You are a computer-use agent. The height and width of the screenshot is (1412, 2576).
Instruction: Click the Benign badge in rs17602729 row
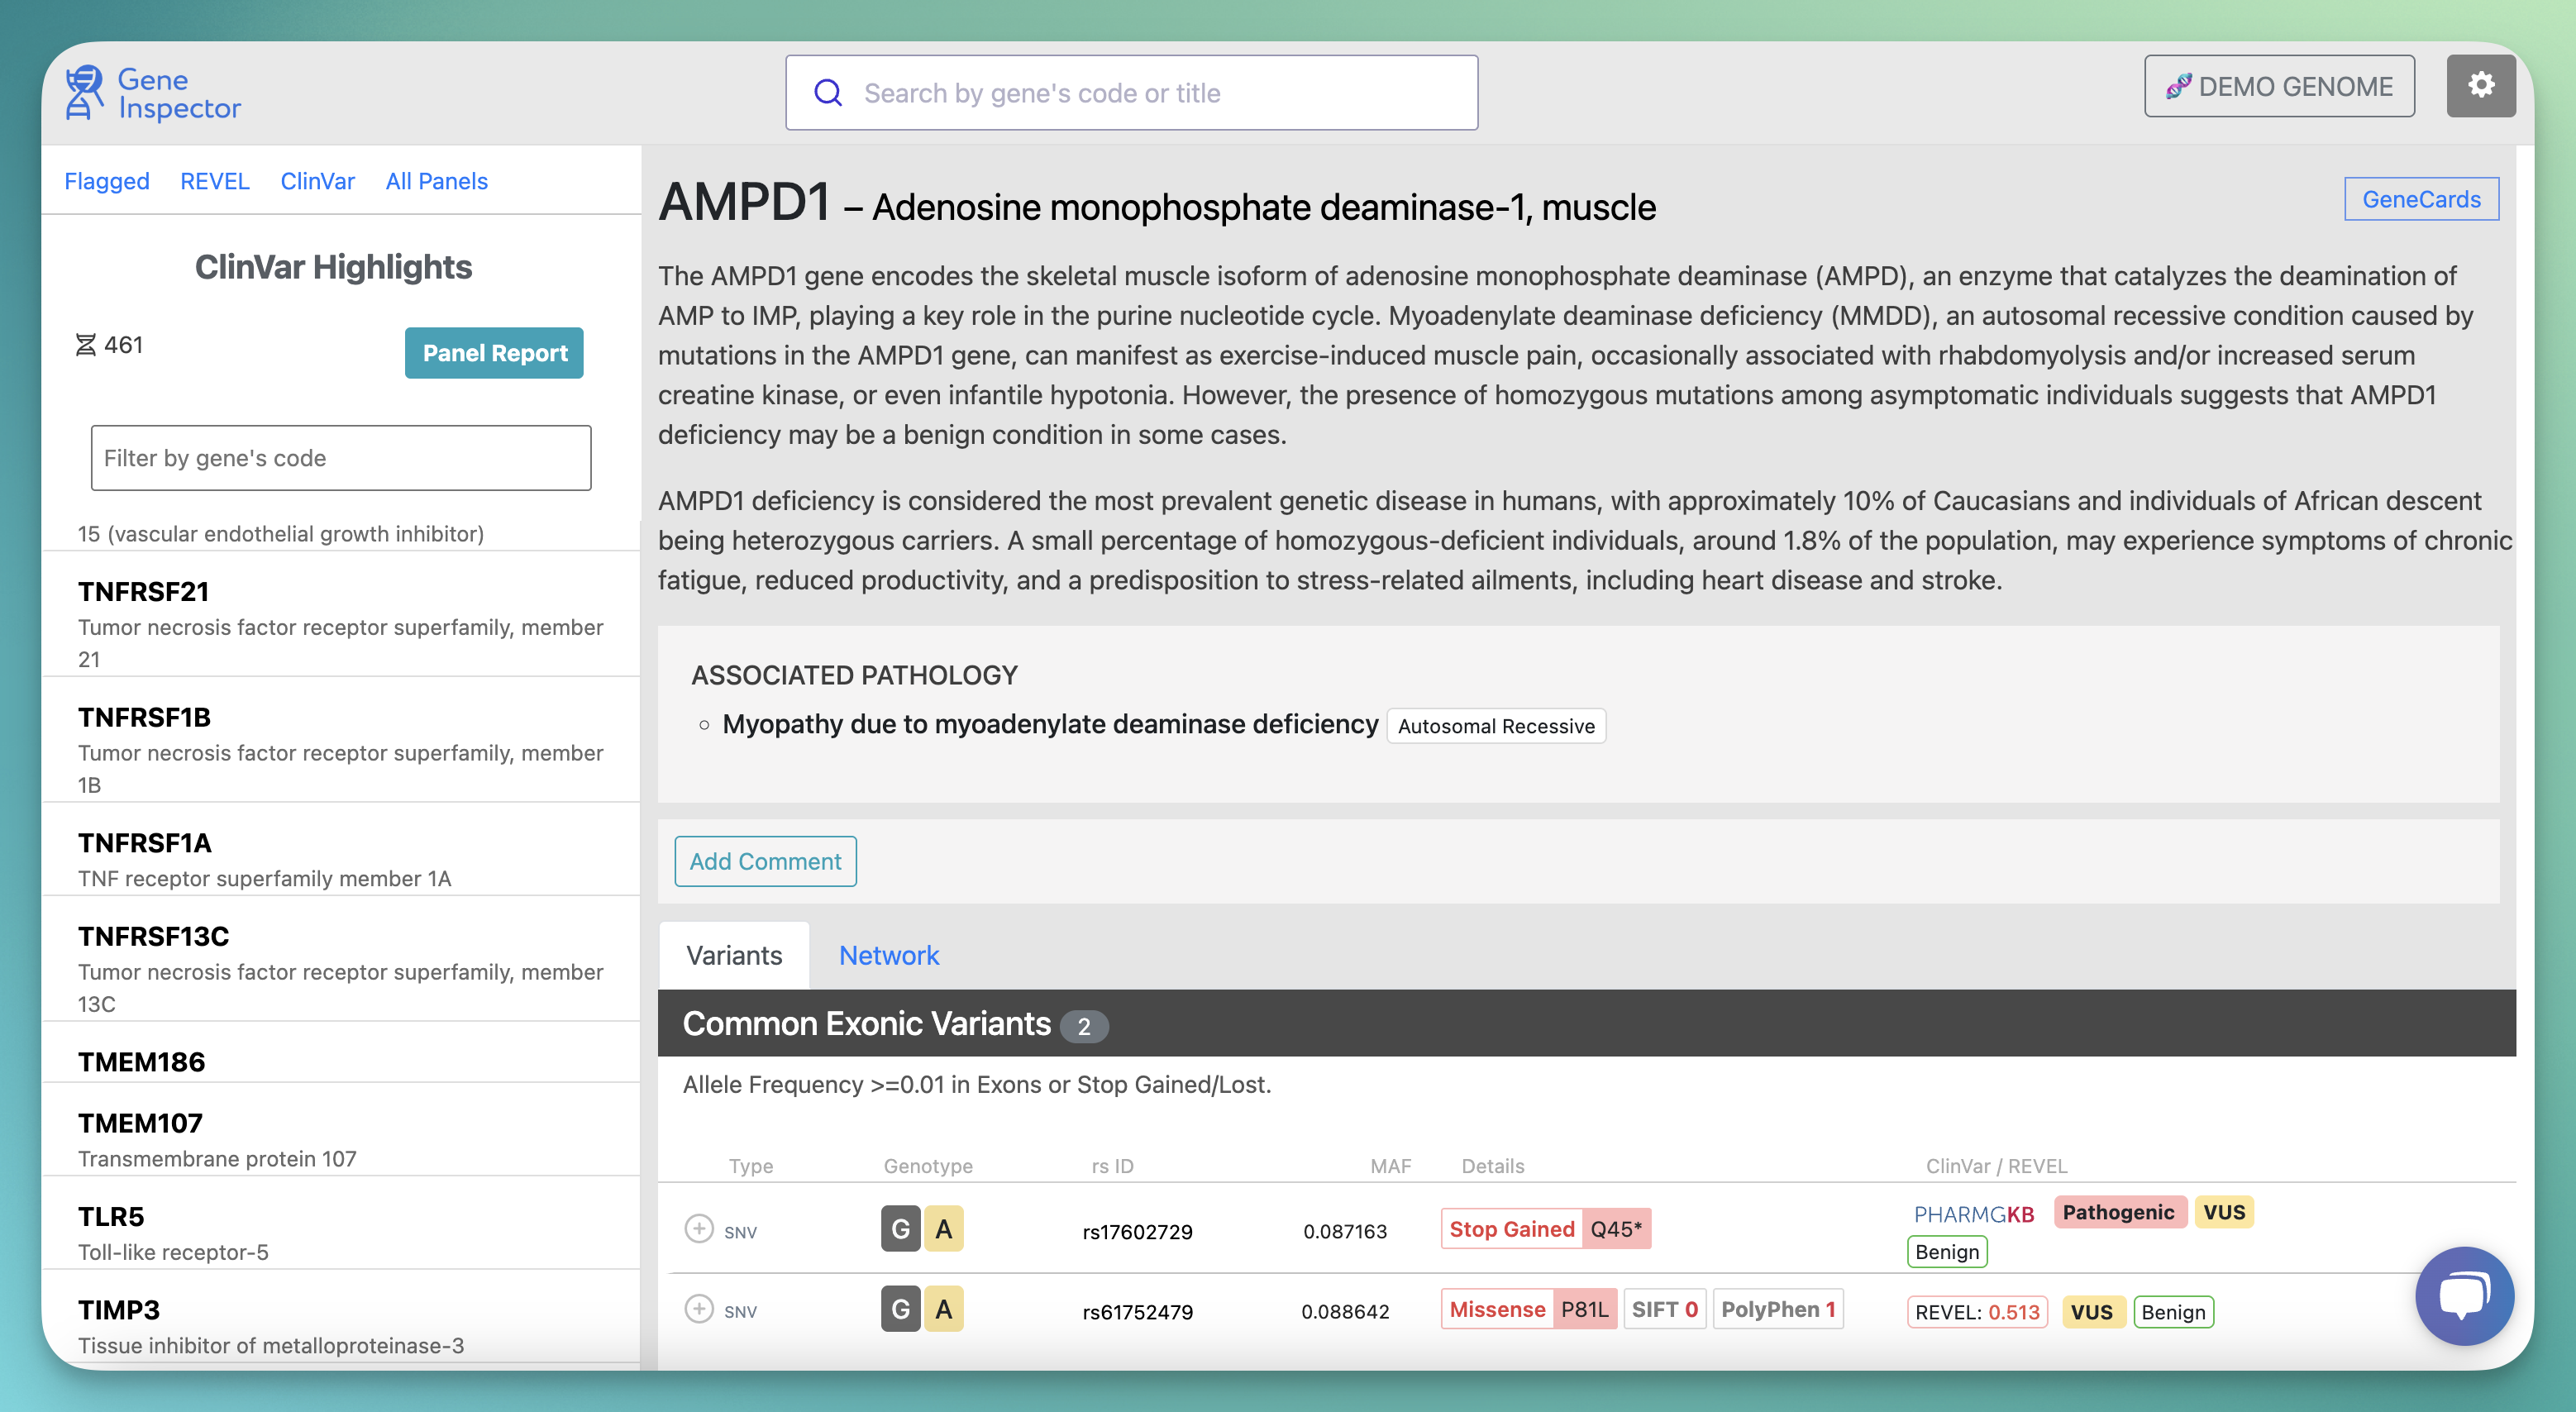tap(1947, 1252)
